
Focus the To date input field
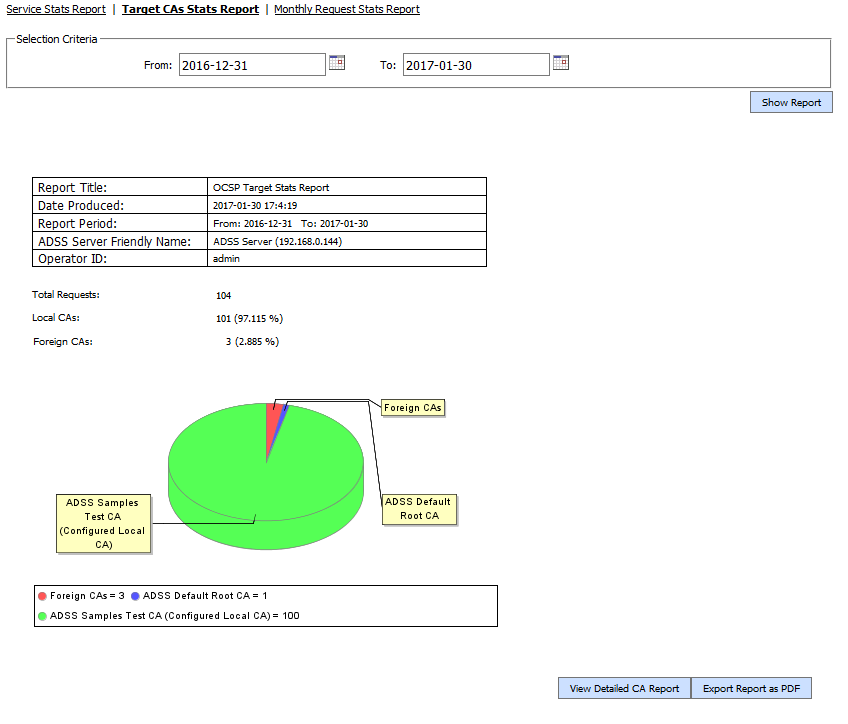point(476,65)
